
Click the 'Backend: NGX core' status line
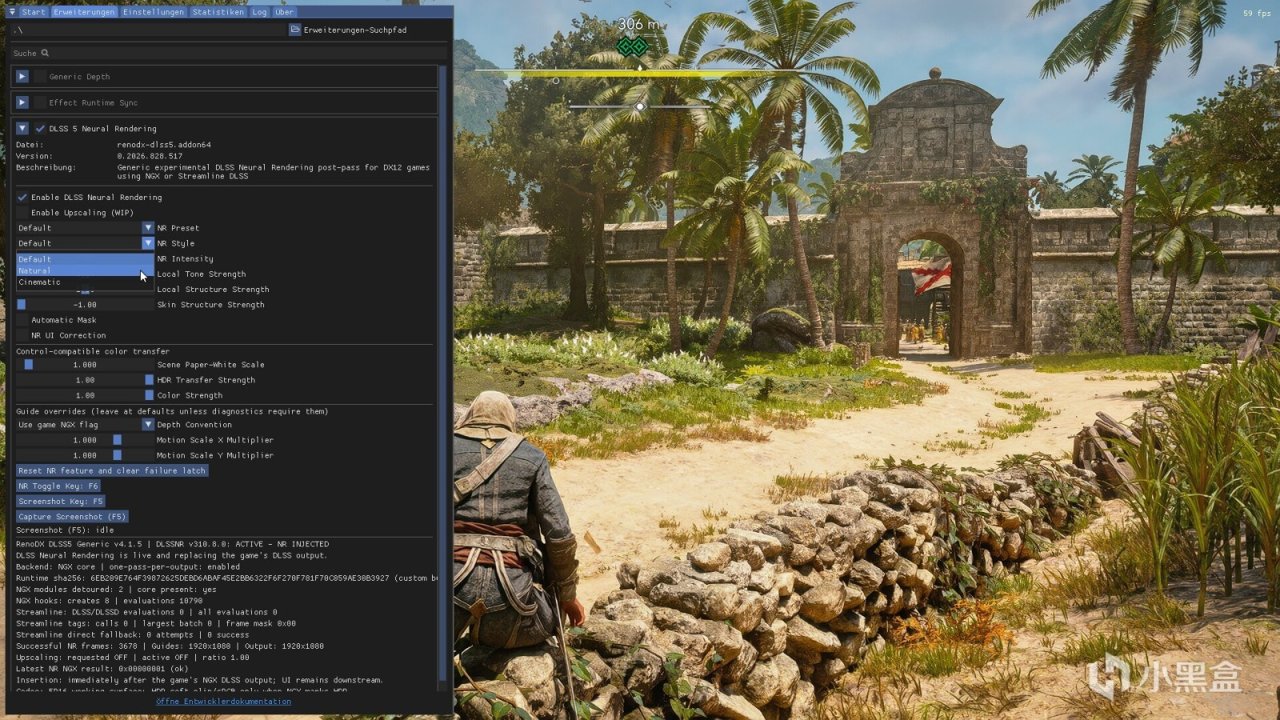point(128,566)
